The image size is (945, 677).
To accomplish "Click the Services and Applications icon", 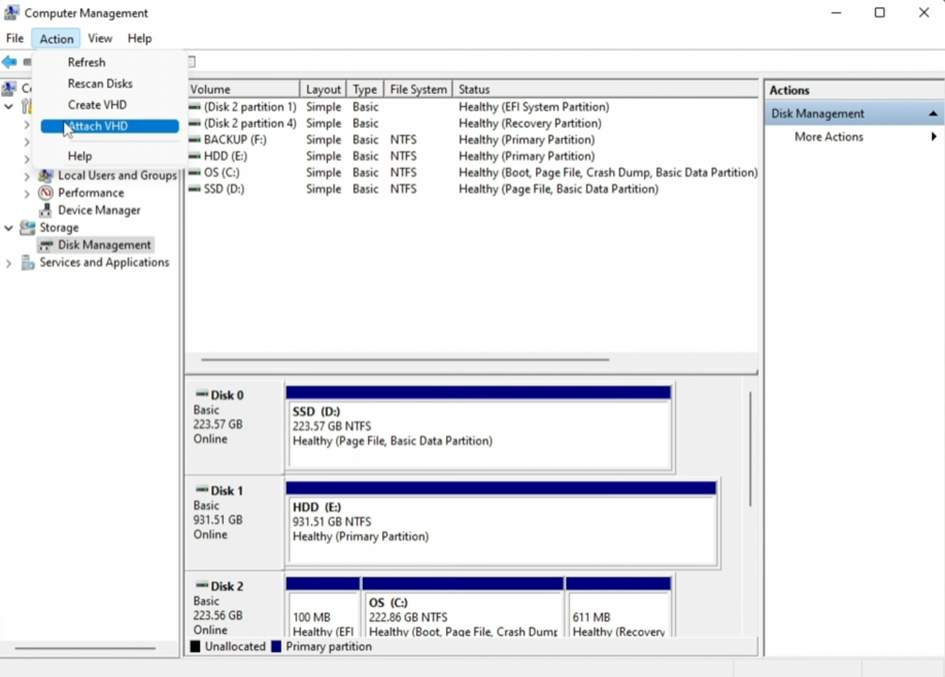I will (x=28, y=263).
